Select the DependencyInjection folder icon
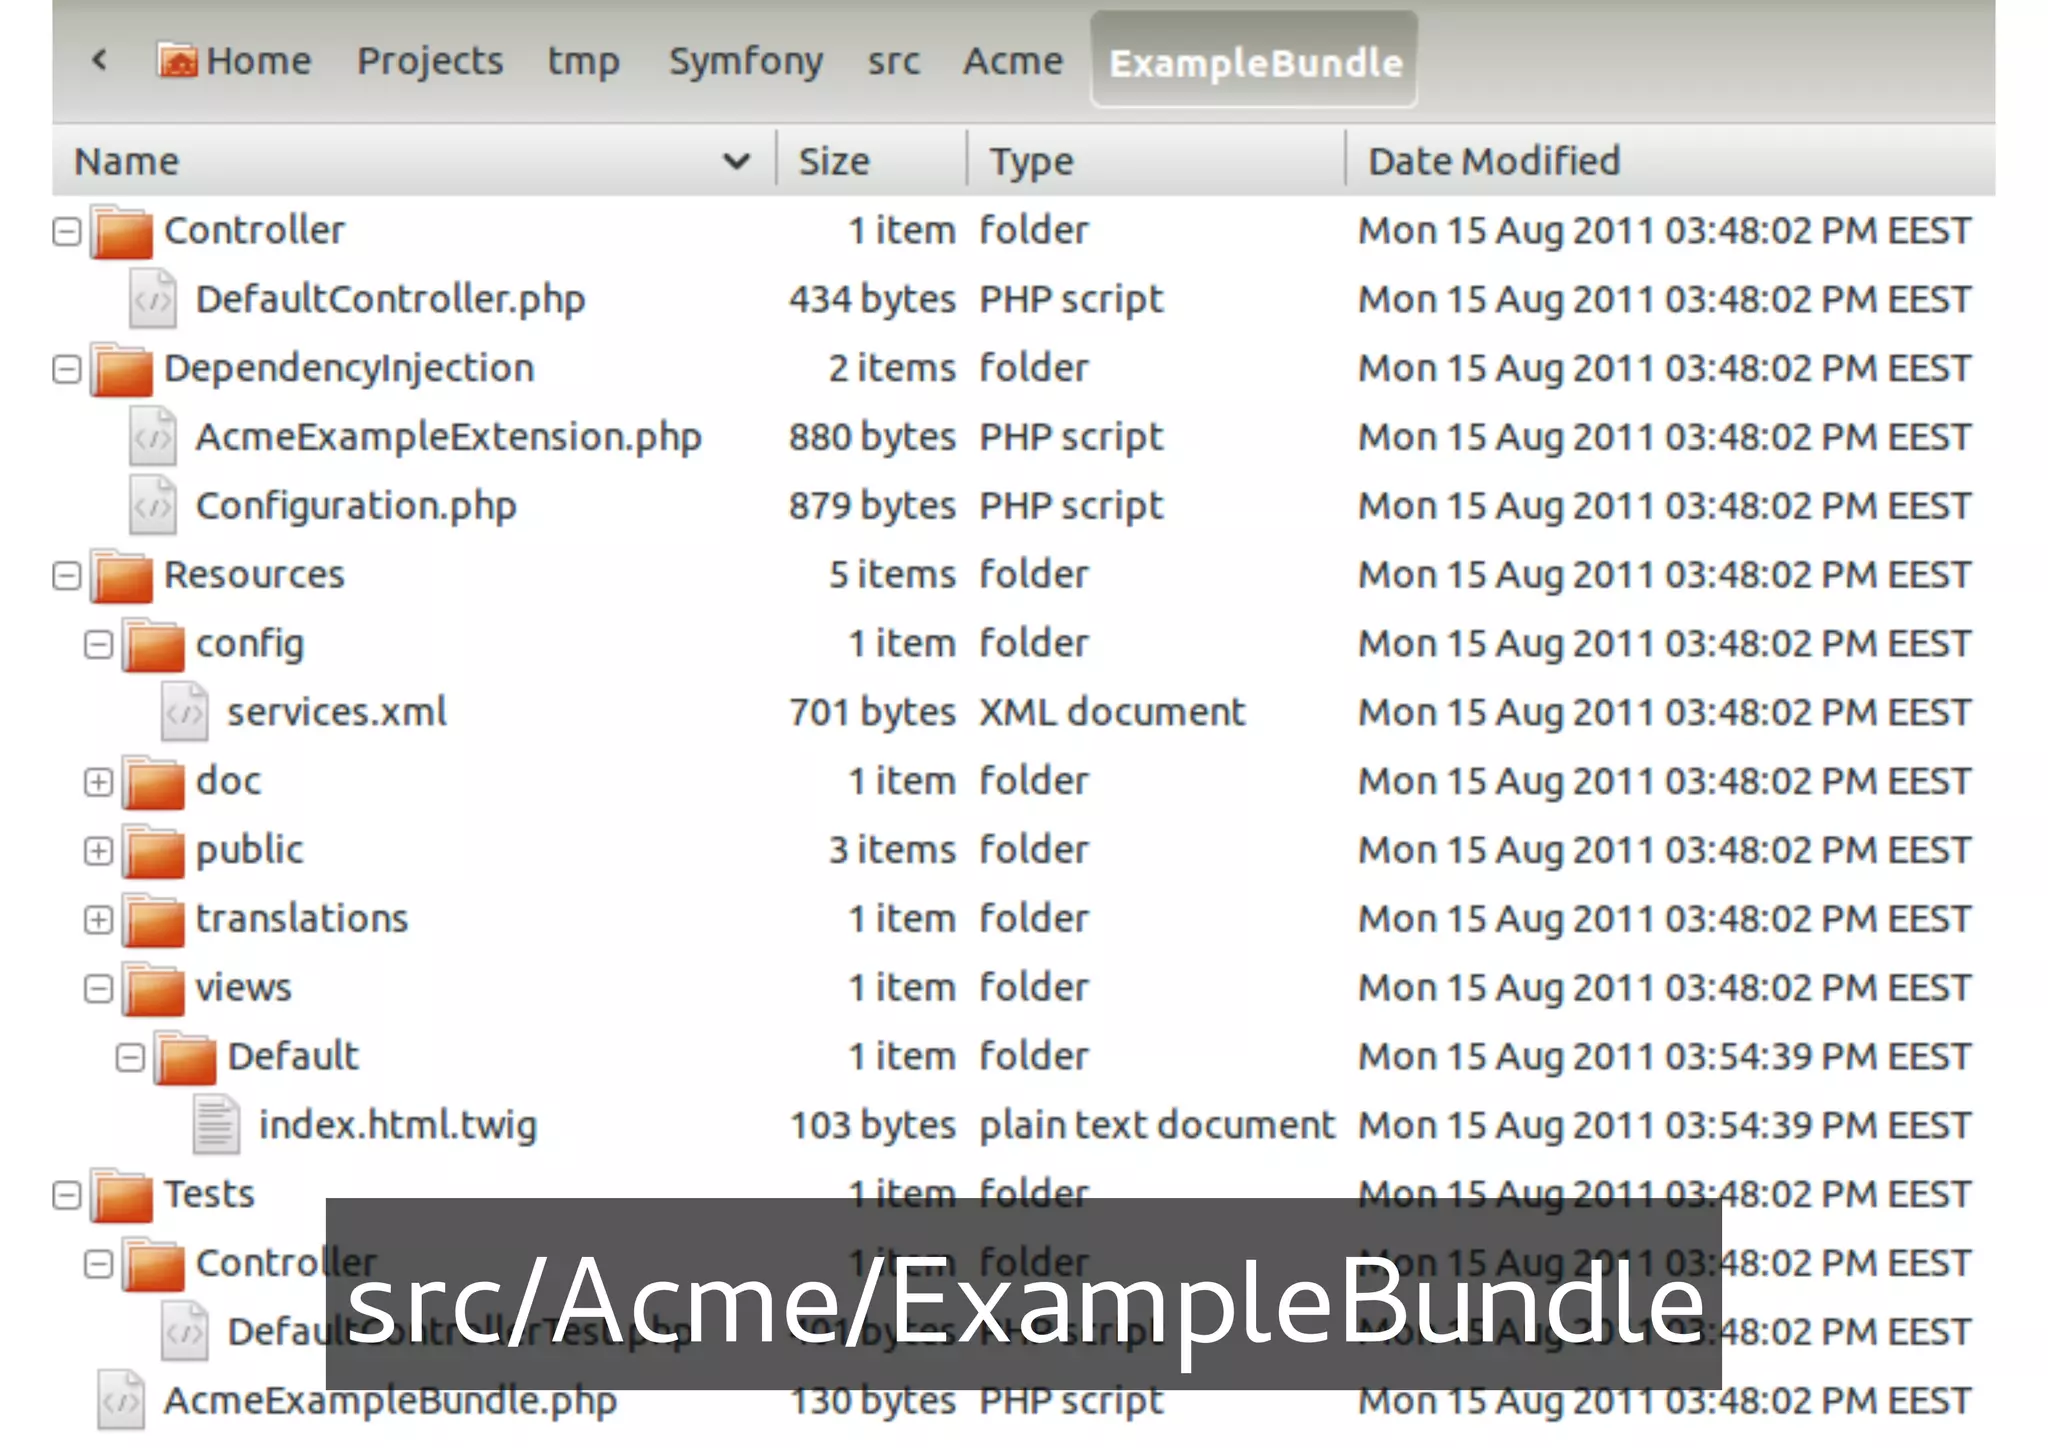The image size is (2048, 1448). pos(122,369)
